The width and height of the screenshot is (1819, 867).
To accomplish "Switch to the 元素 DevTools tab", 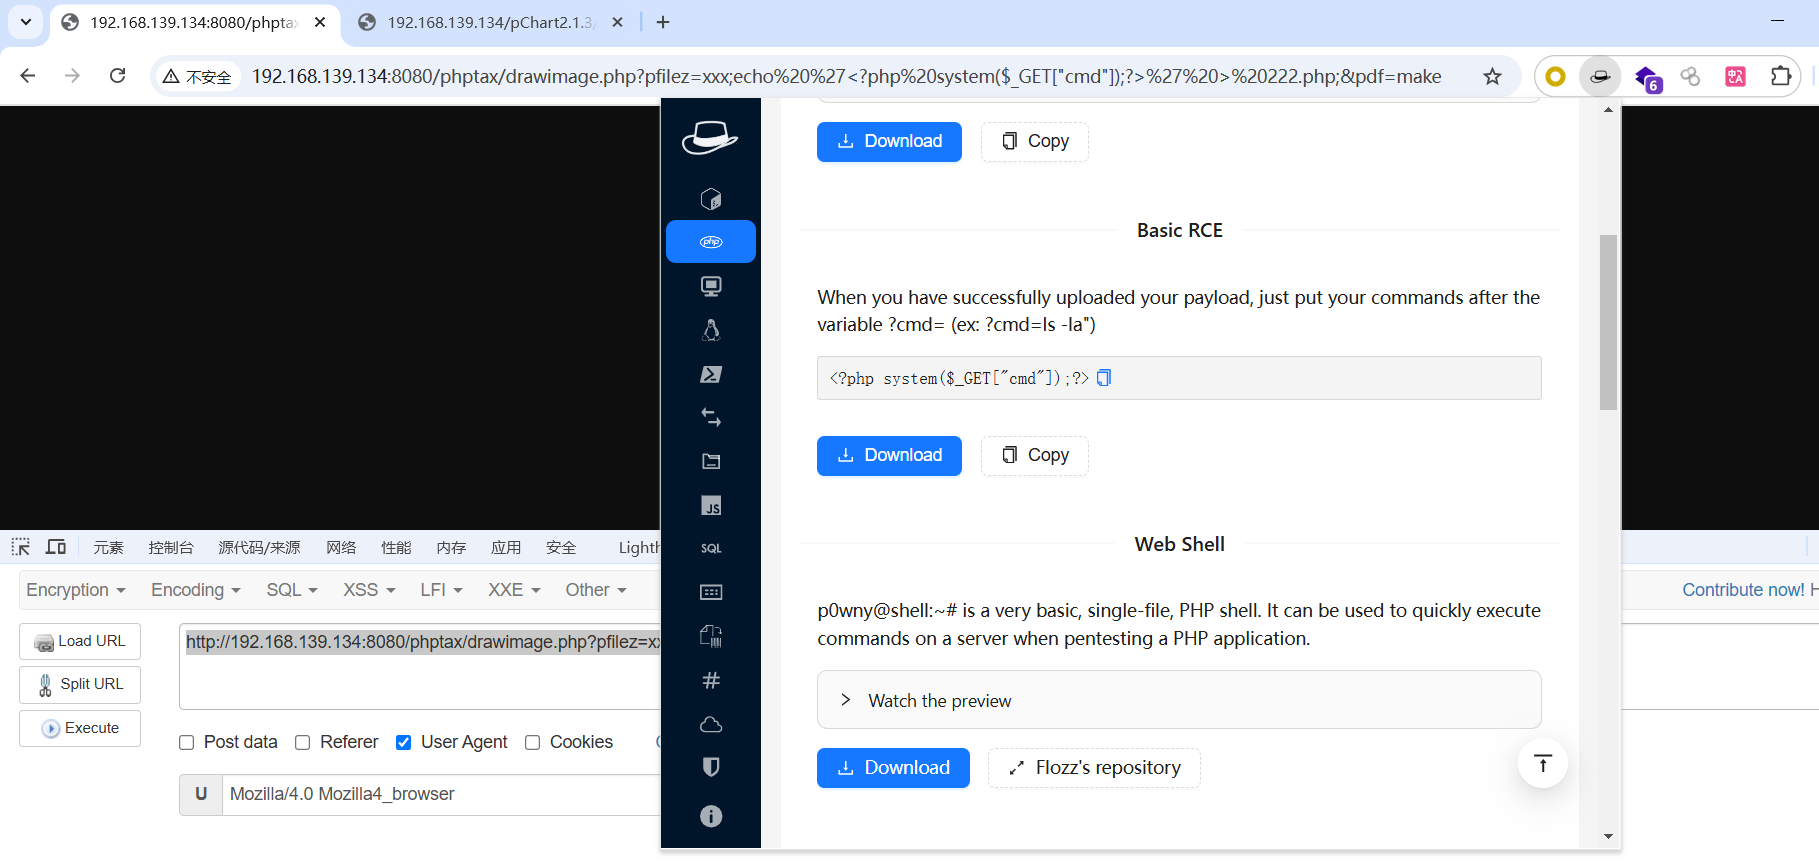I will click(108, 548).
